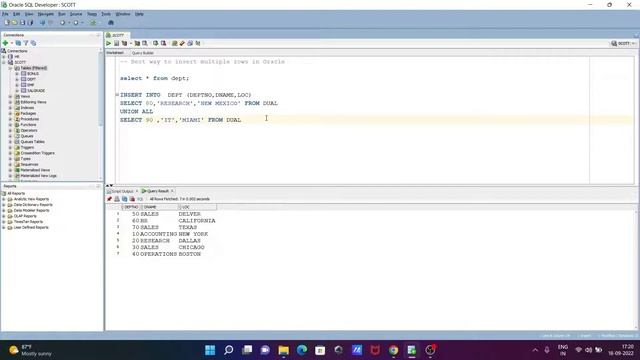
Task: Expand the DEPT table node
Action: click(17, 79)
